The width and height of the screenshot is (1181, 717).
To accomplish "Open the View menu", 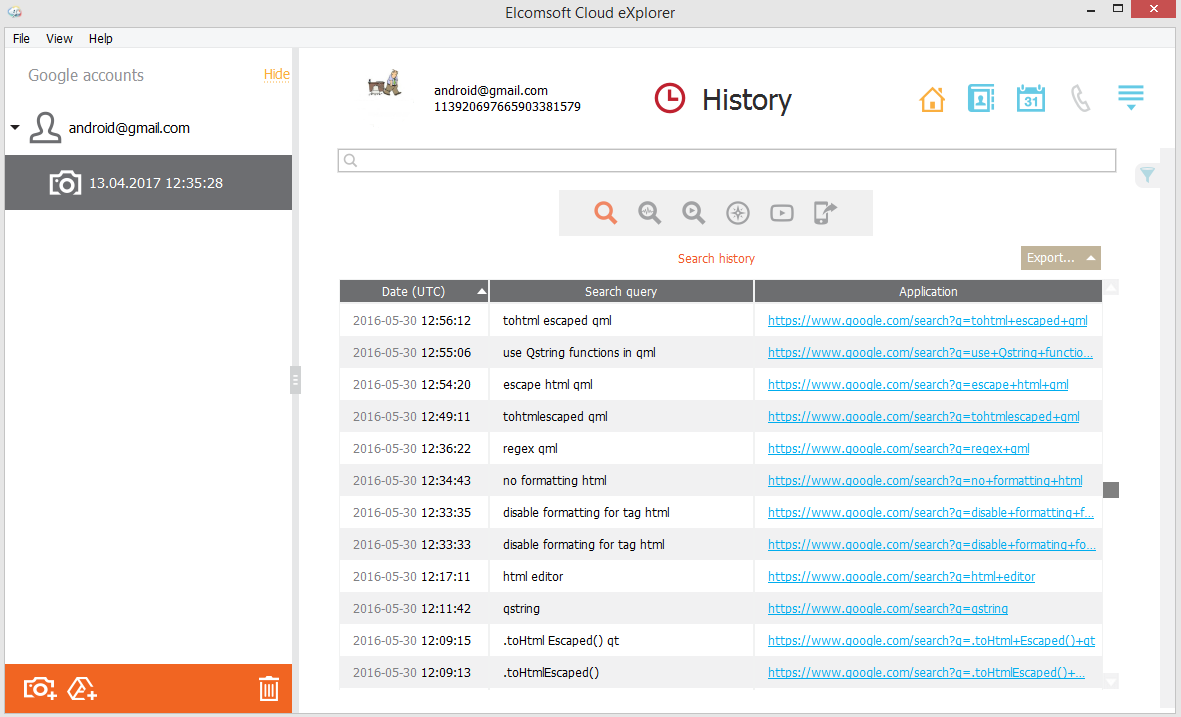I will (x=59, y=38).
